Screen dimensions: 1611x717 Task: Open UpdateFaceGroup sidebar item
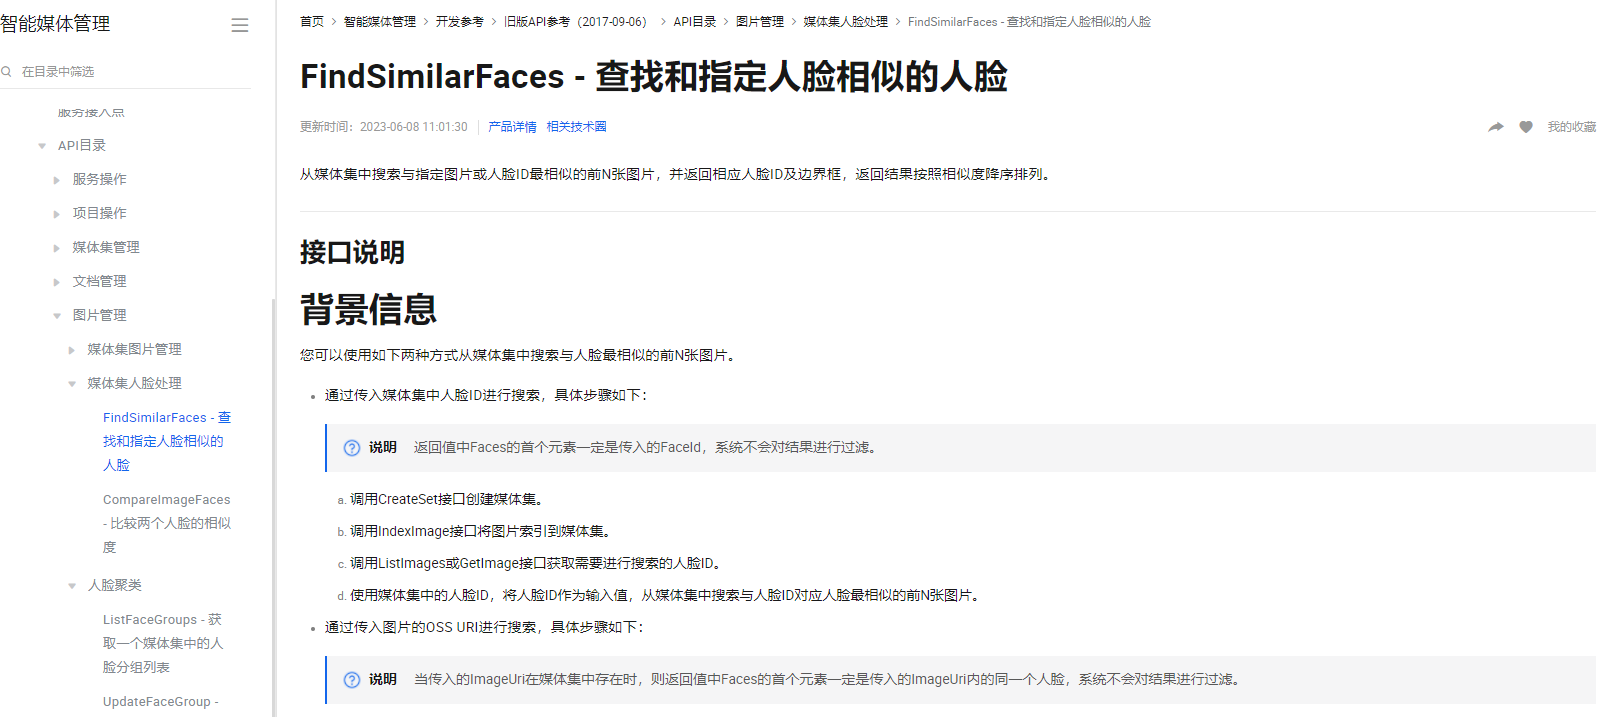point(161,702)
